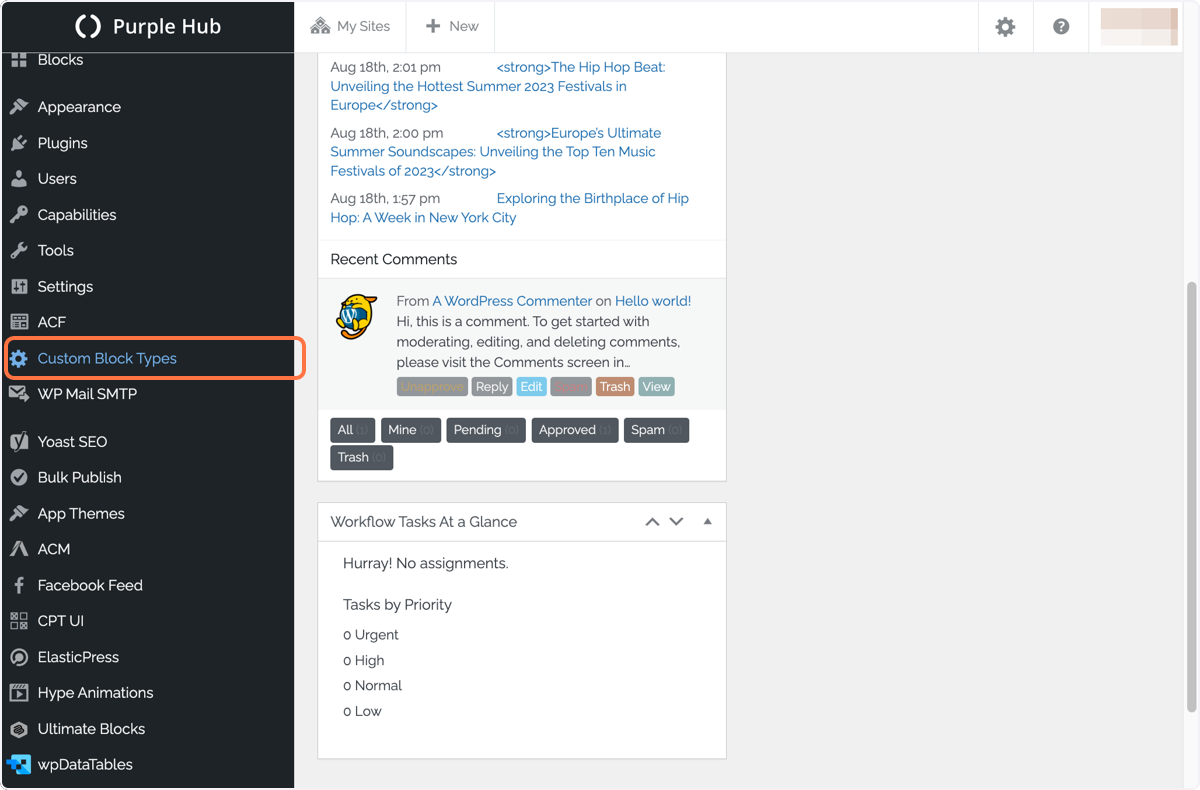Click the Capabilities key icon
The height and width of the screenshot is (790, 1200).
(19, 215)
